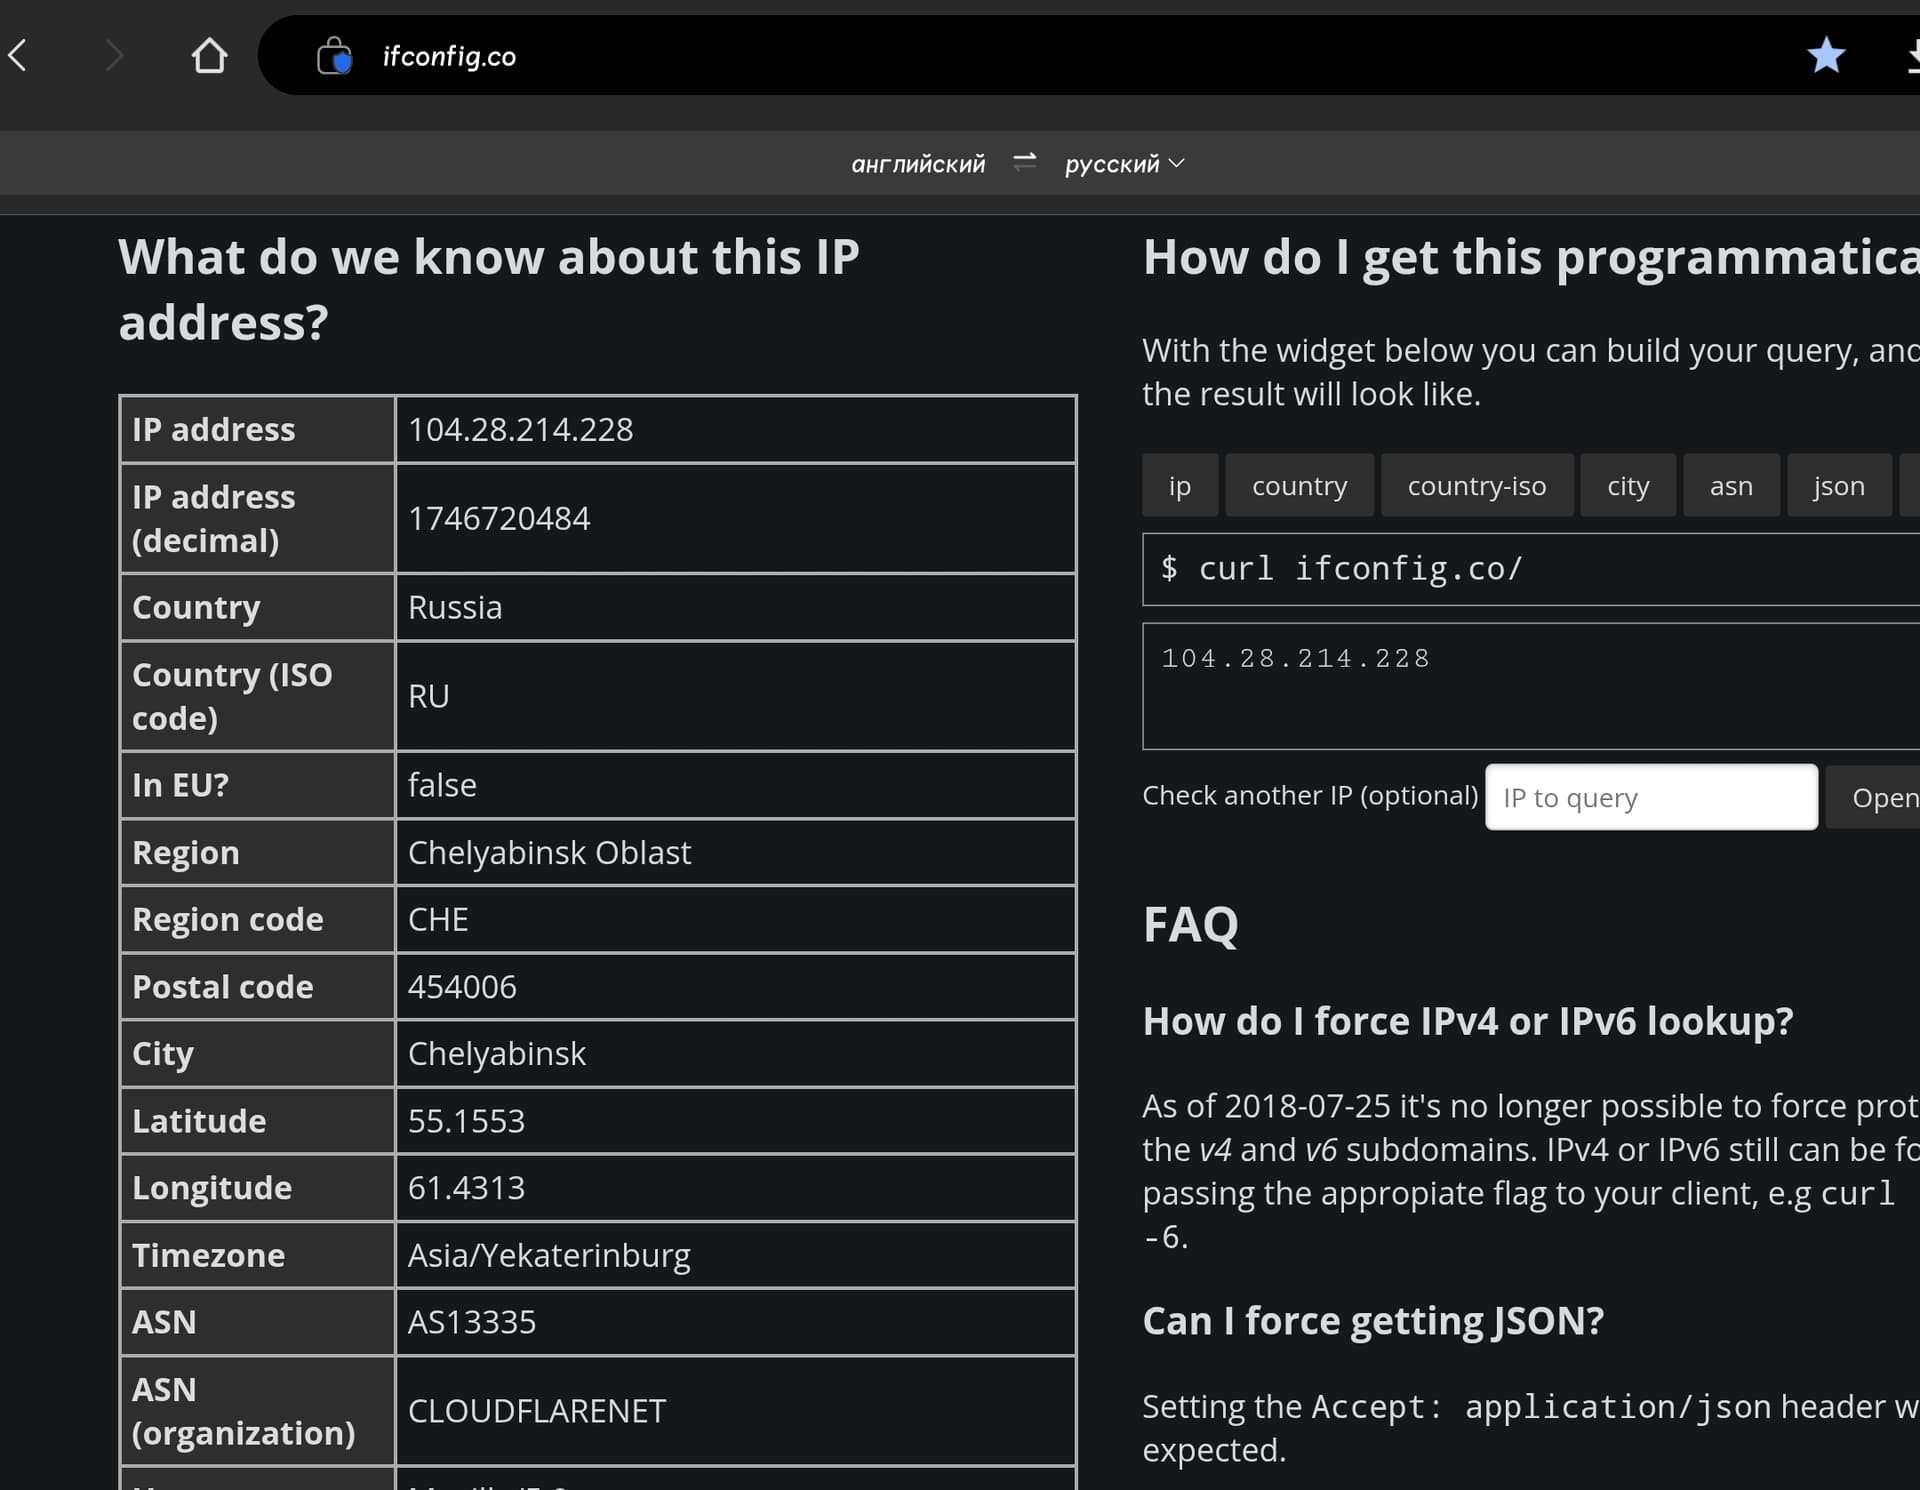
Task: Click the 'Postal code' row label
Action: pyautogui.click(x=223, y=987)
